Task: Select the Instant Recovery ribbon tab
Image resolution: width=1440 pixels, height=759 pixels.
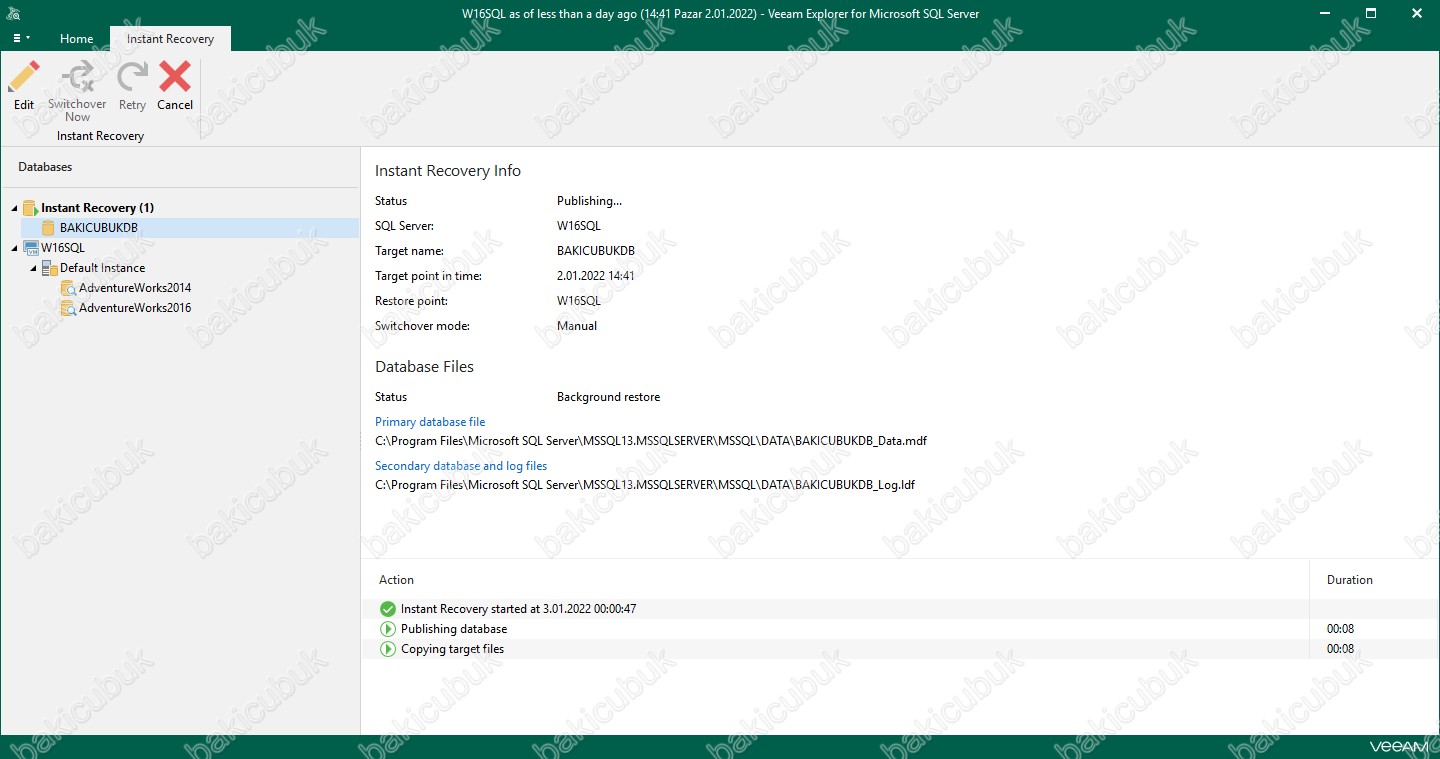Action: [170, 39]
